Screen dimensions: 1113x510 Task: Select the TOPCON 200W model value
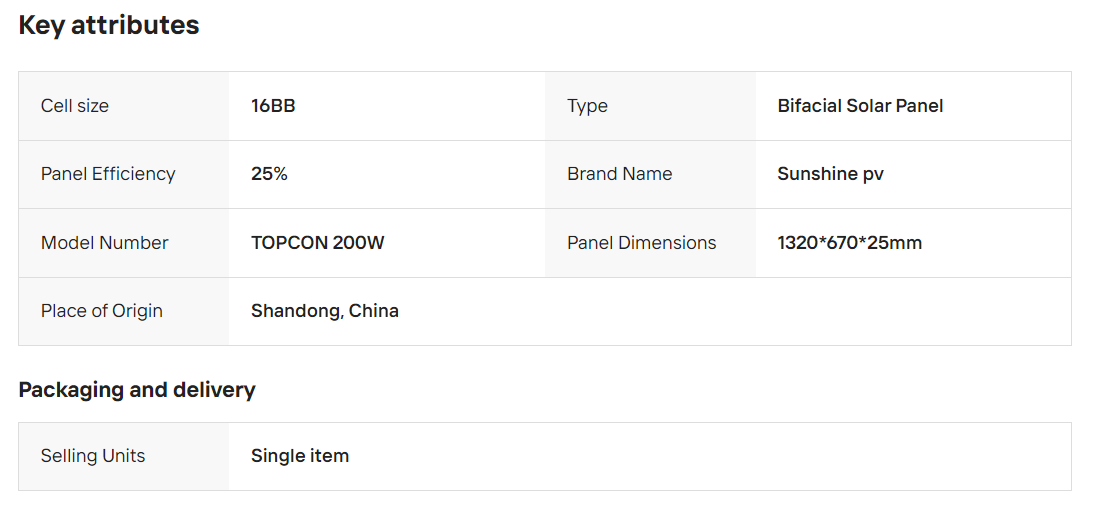point(317,243)
